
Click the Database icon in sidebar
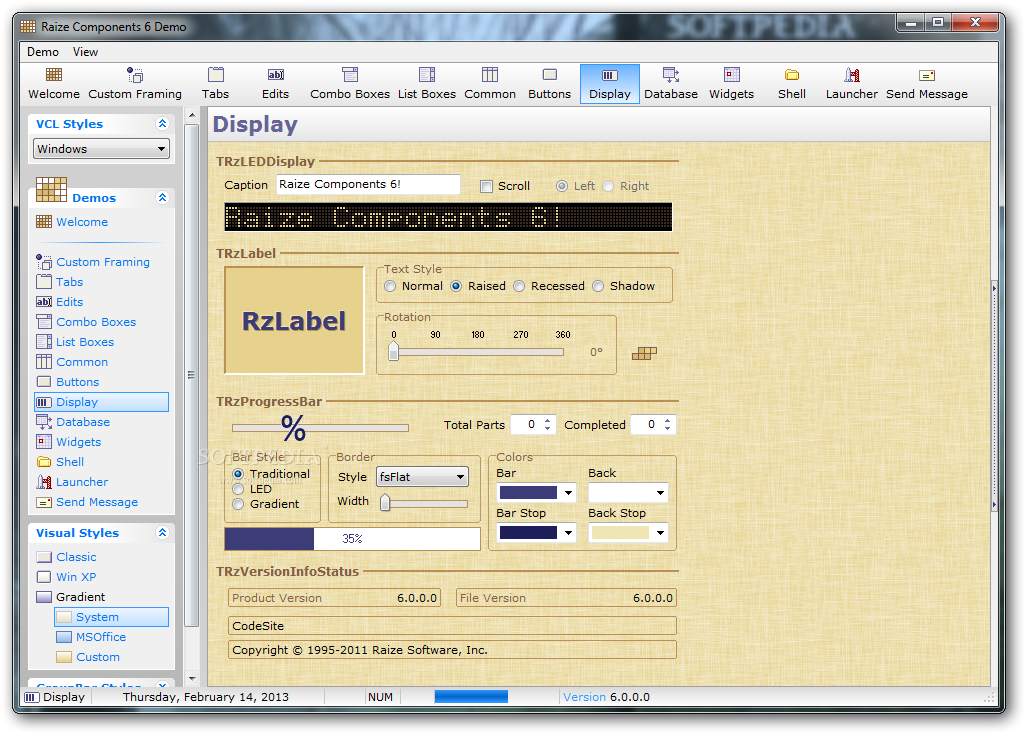point(44,422)
